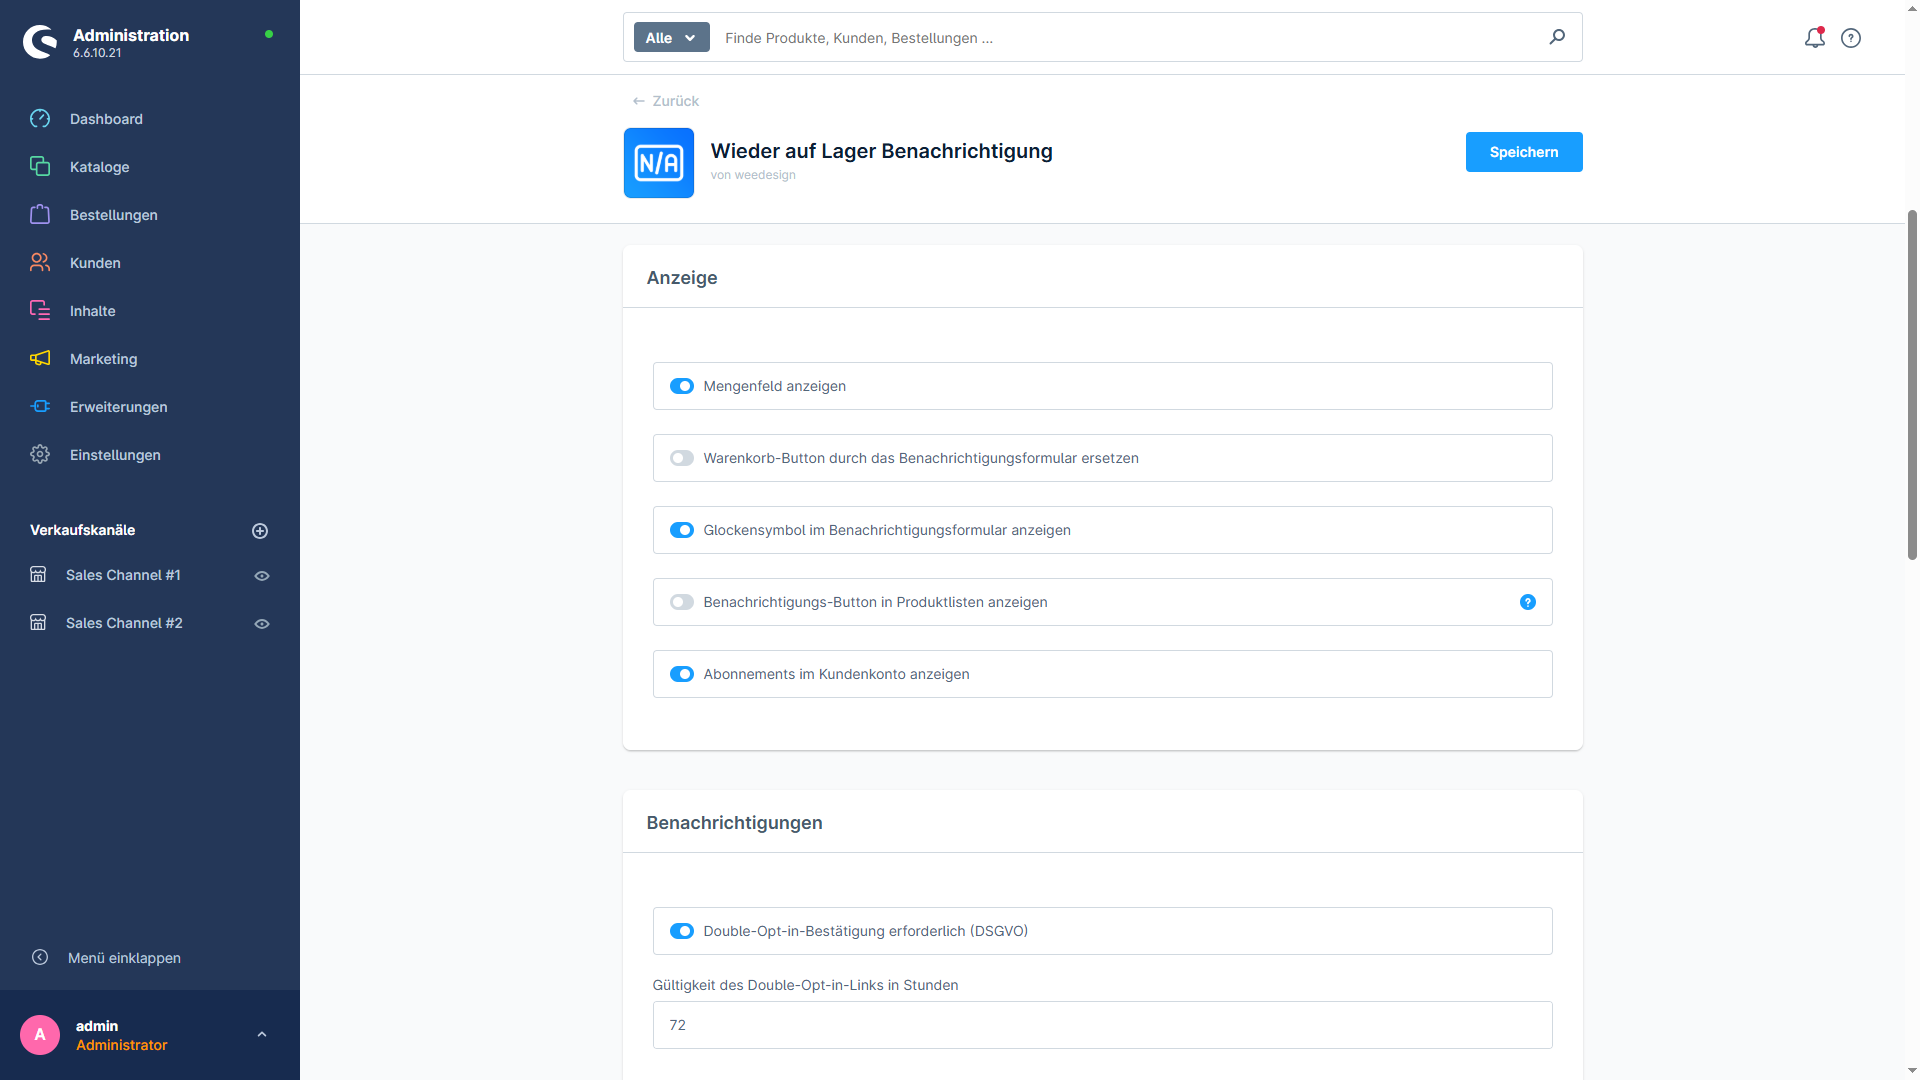Open Bestellungen menu item
This screenshot has height=1080, width=1920.
(114, 215)
